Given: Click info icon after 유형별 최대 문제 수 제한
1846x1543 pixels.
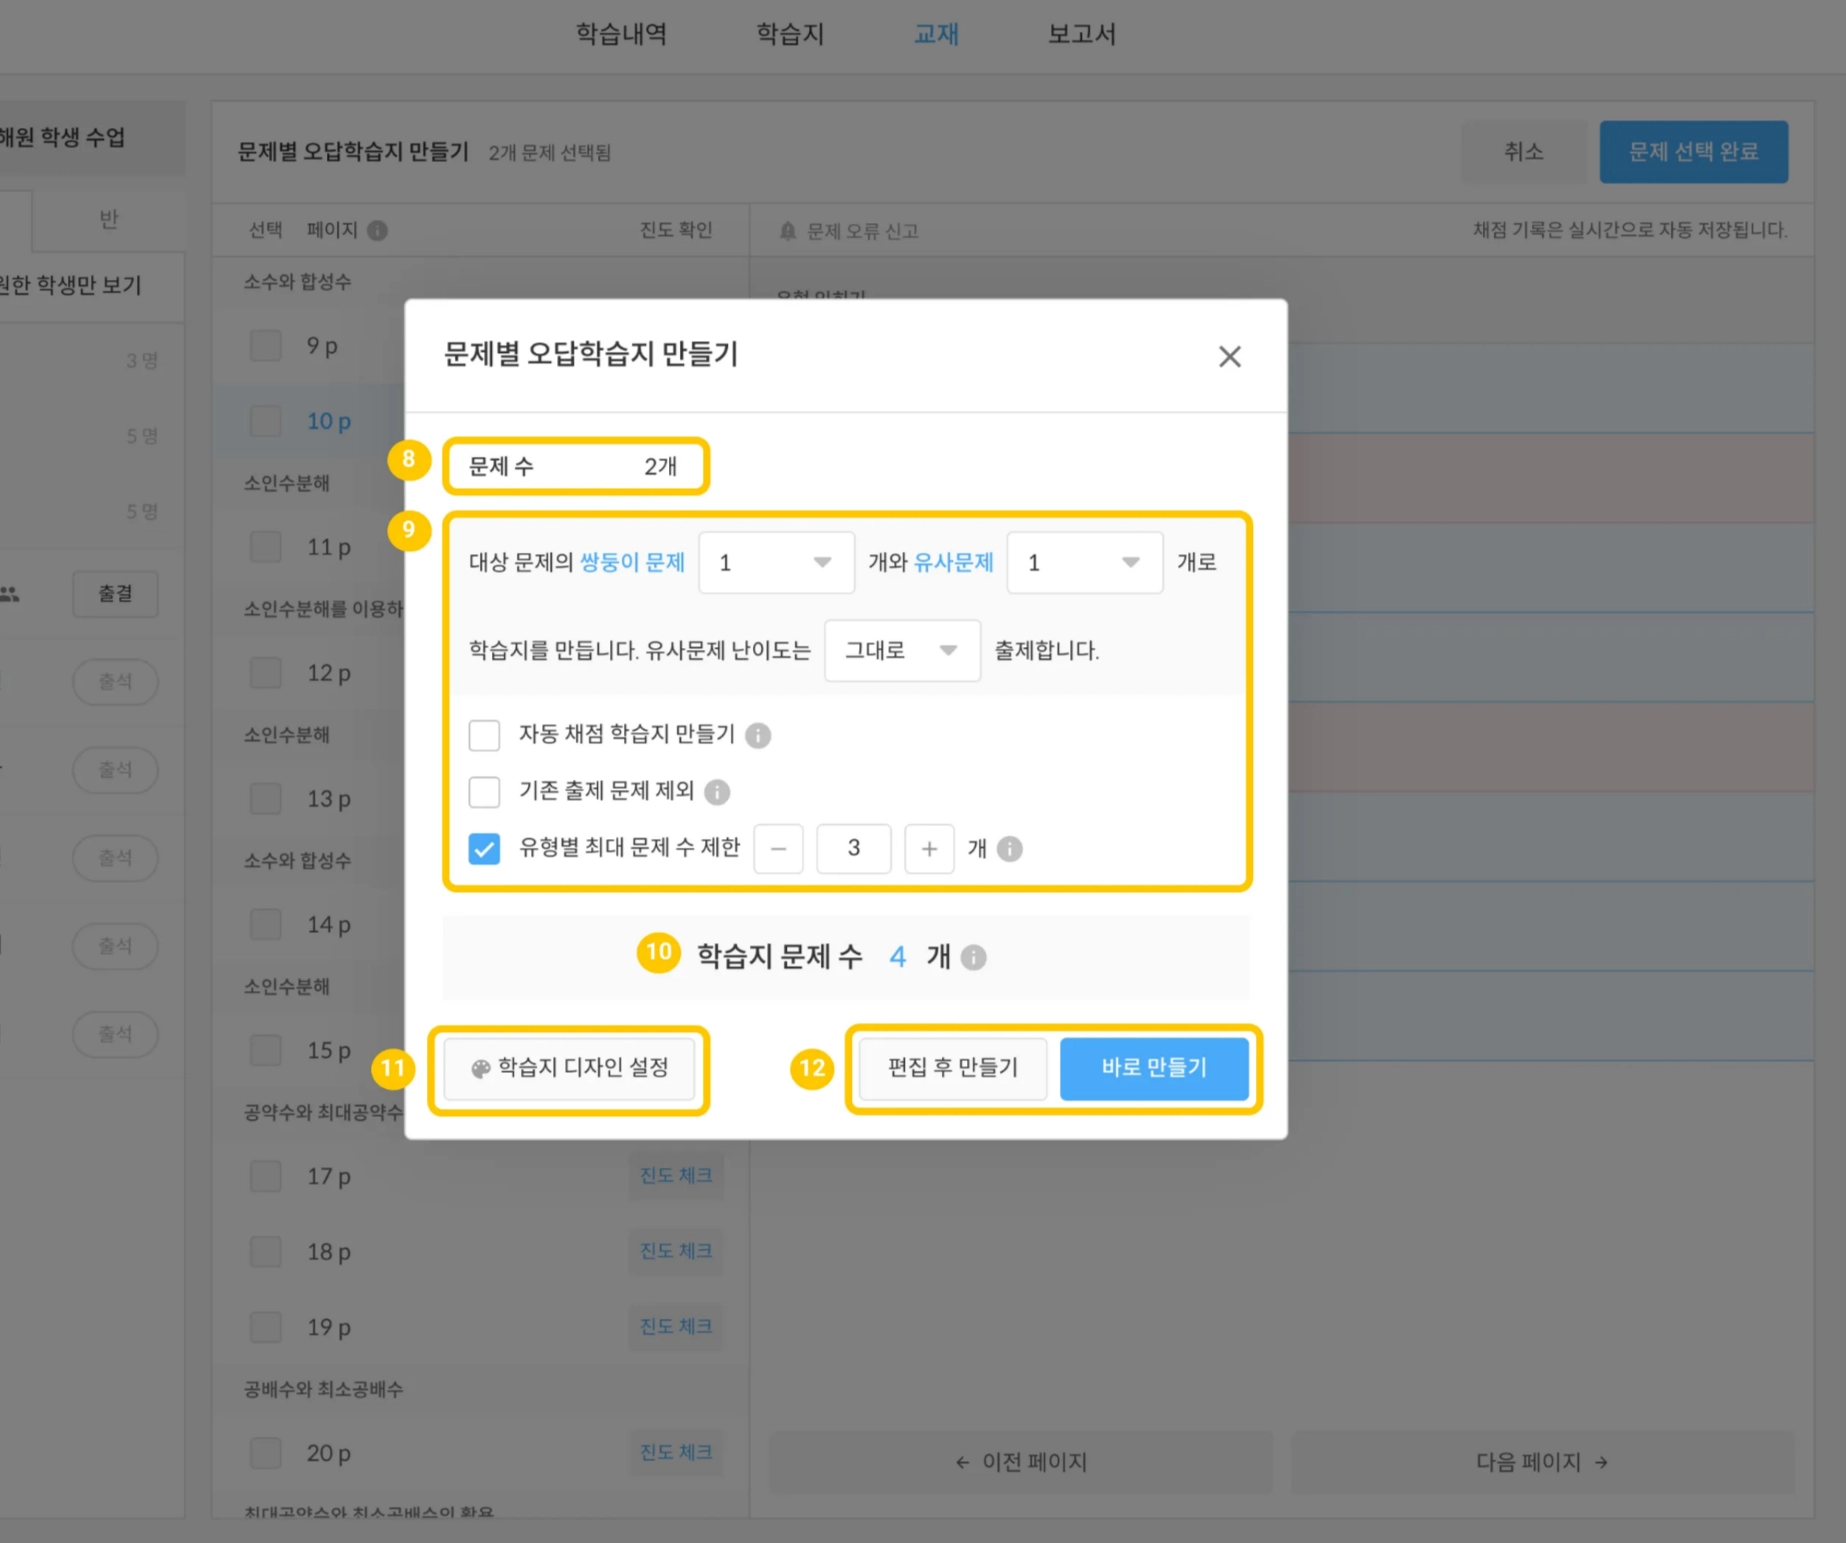Looking at the screenshot, I should pyautogui.click(x=1010, y=849).
